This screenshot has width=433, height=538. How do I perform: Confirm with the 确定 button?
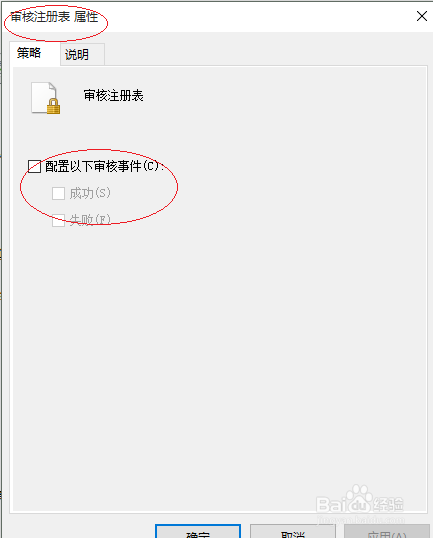click(x=198, y=532)
